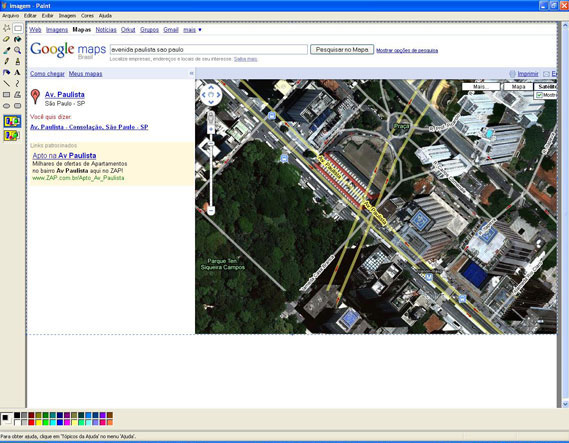The height and width of the screenshot is (443, 569).
Task: Select the Rounded Rectangle tool
Action: pyautogui.click(x=17, y=106)
